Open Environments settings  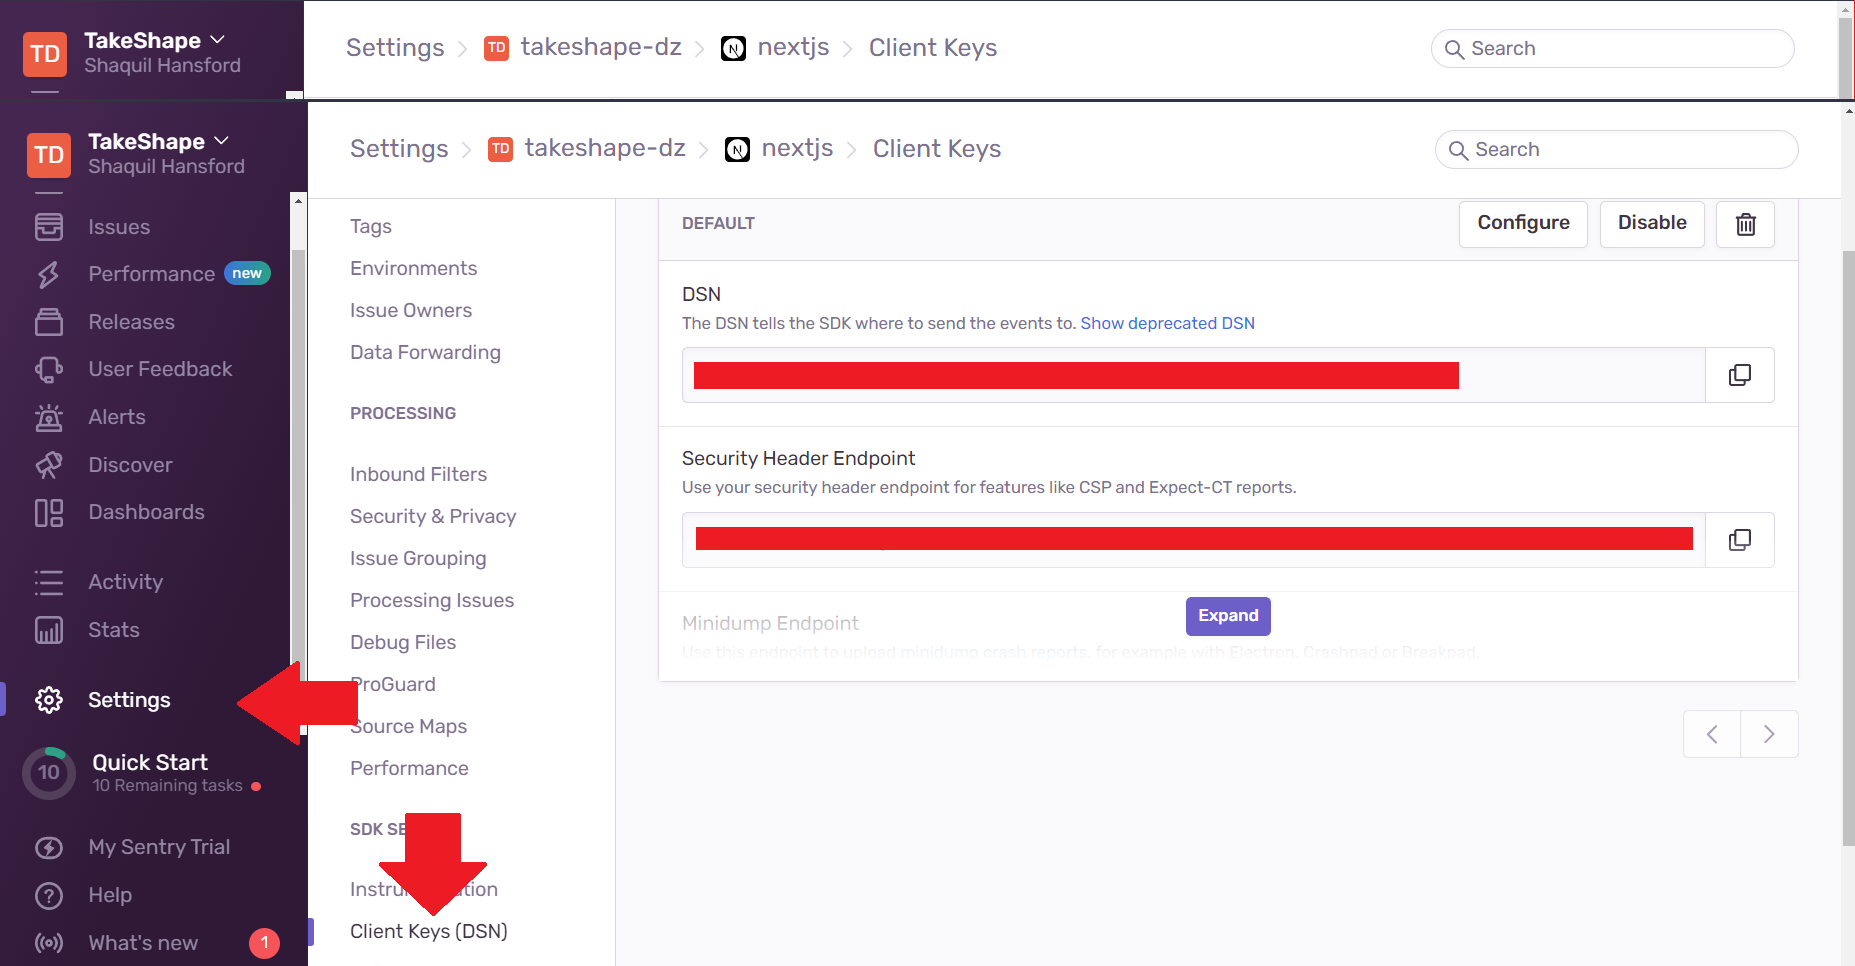413,268
